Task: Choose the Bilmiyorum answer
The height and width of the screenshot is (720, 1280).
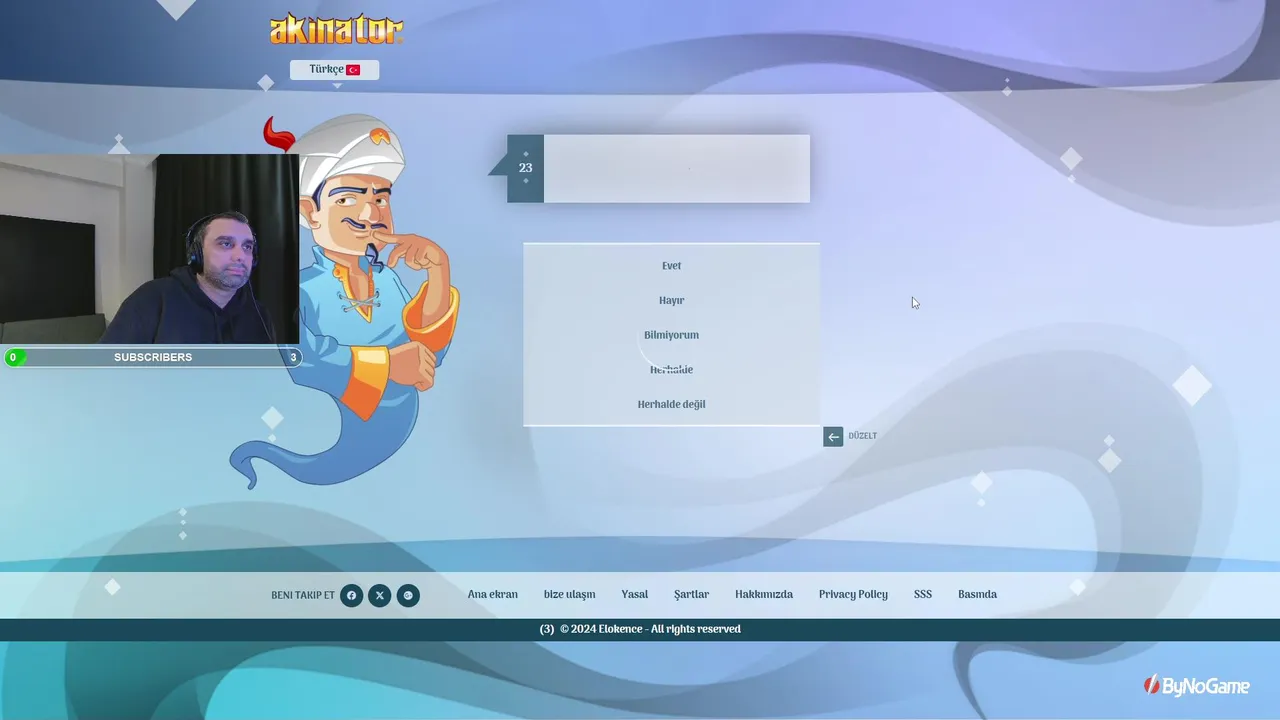Action: tap(671, 335)
